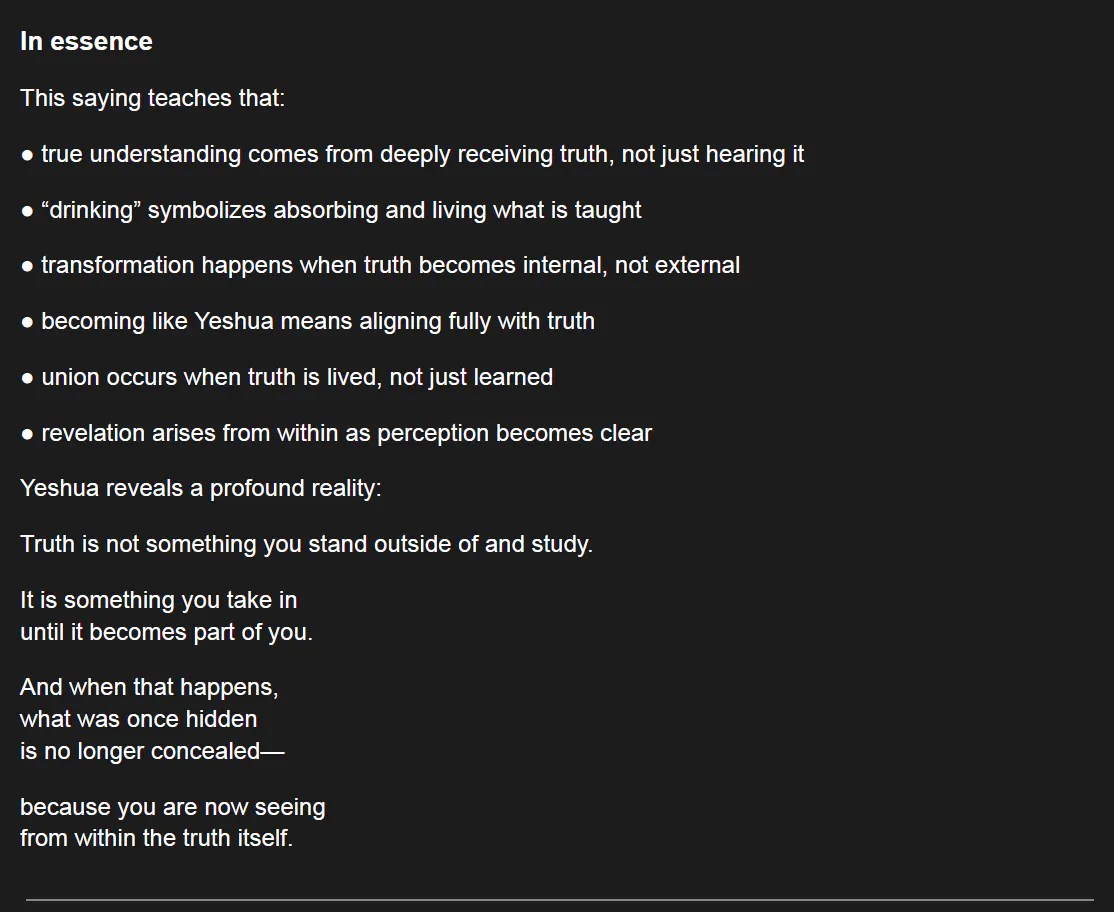Viewport: 1114px width, 912px height.
Task: Click "until it becomes part of you."
Action: point(166,632)
